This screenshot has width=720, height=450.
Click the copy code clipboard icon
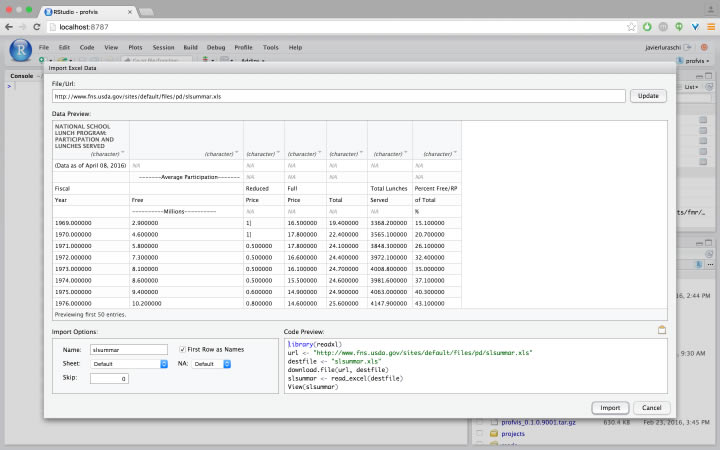point(661,329)
